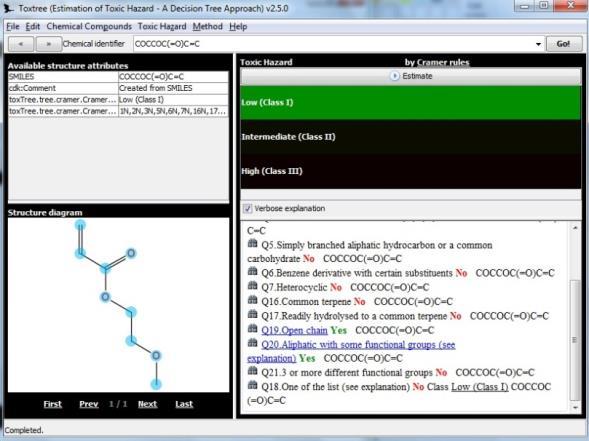Screen dimensions: 589x441
Task: Open the Chemical Compounds menu
Action: coord(89,27)
